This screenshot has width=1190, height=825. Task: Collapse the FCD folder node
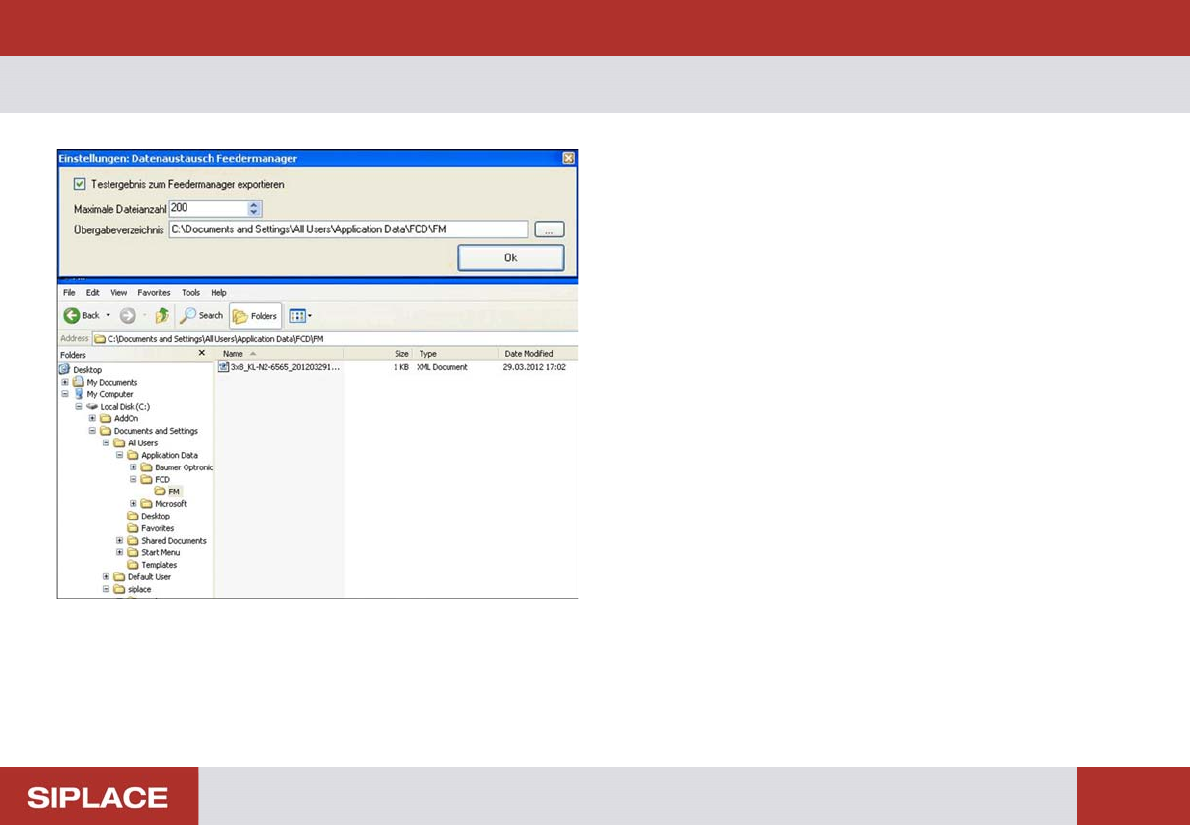click(134, 480)
